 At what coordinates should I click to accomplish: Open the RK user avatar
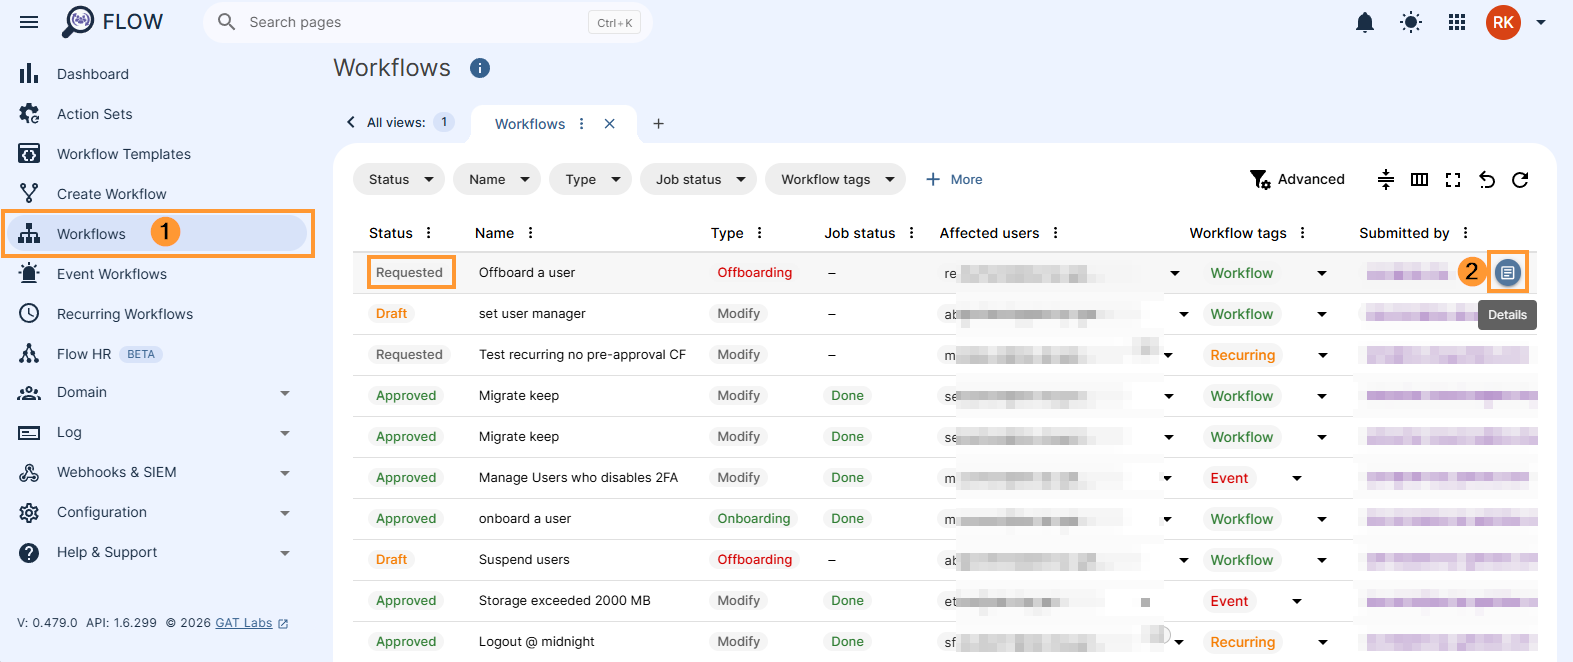1503,22
